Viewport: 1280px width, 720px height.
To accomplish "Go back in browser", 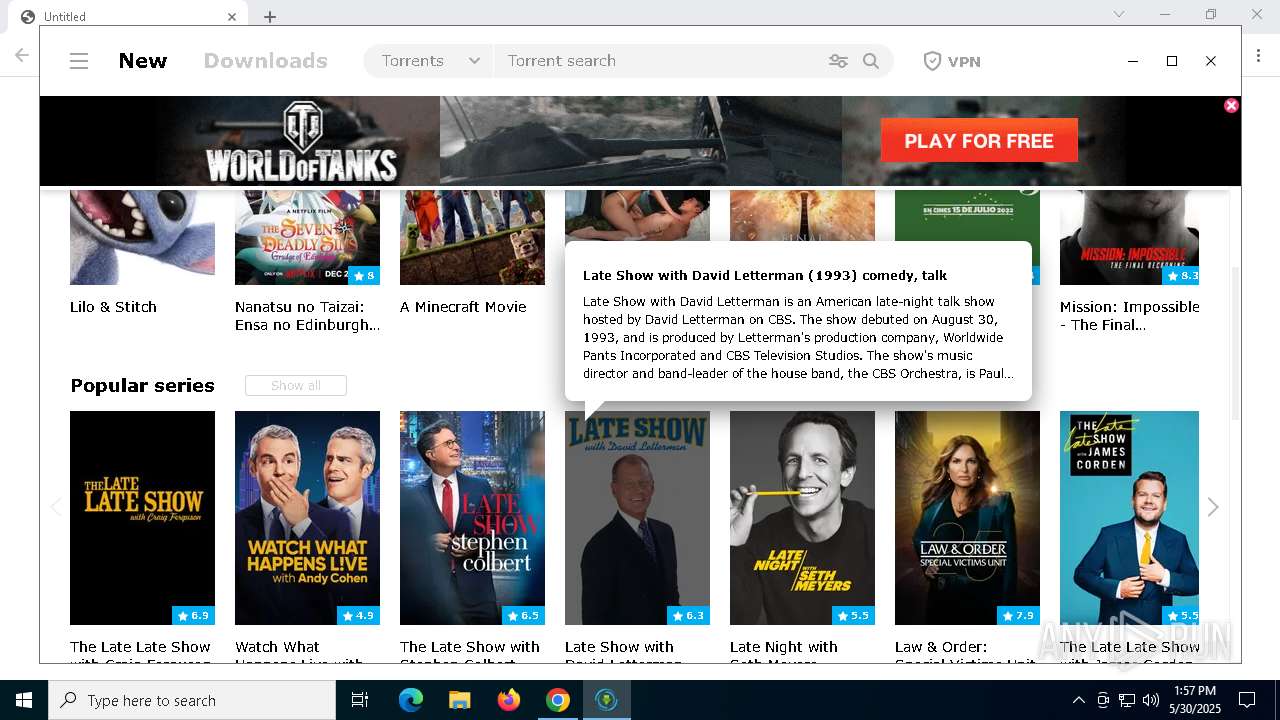I will coord(22,55).
